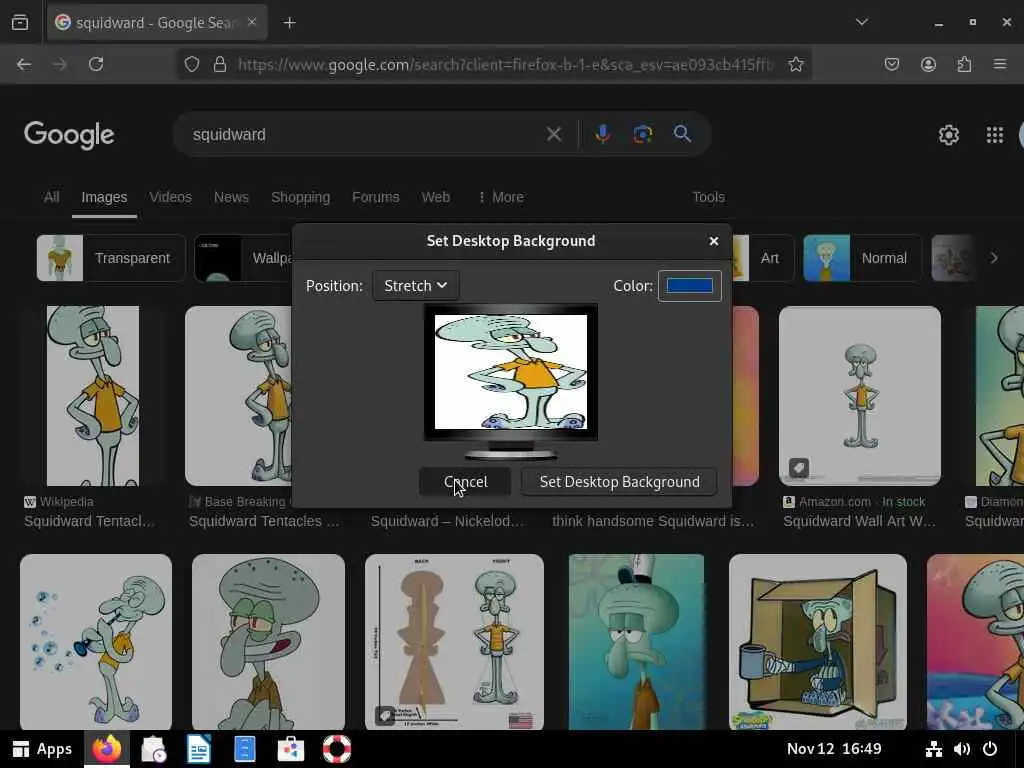Focus the squidward search field
The width and height of the screenshot is (1024, 768).
(x=366, y=135)
